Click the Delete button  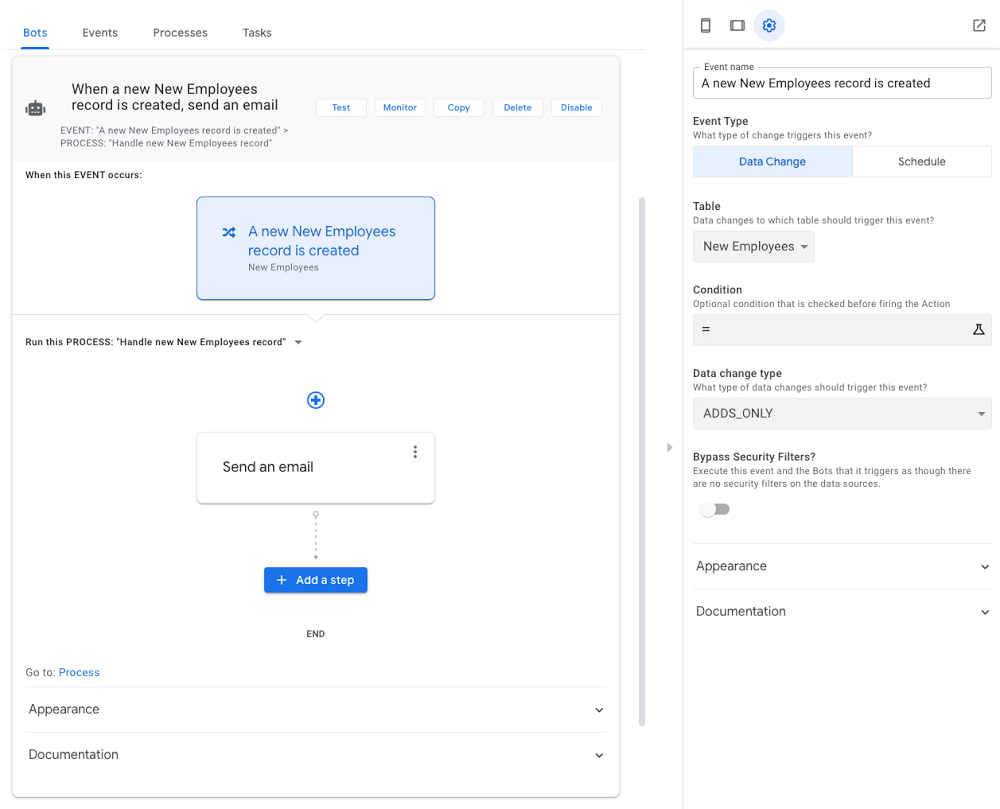pos(517,108)
